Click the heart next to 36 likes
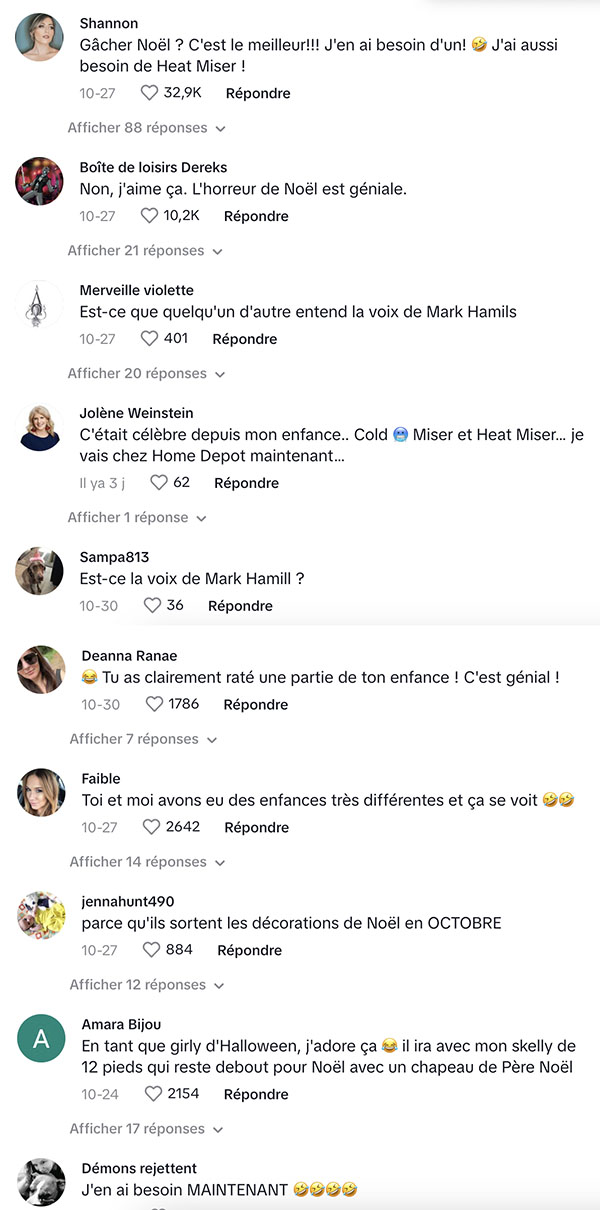The width and height of the screenshot is (600, 1210). [x=152, y=606]
